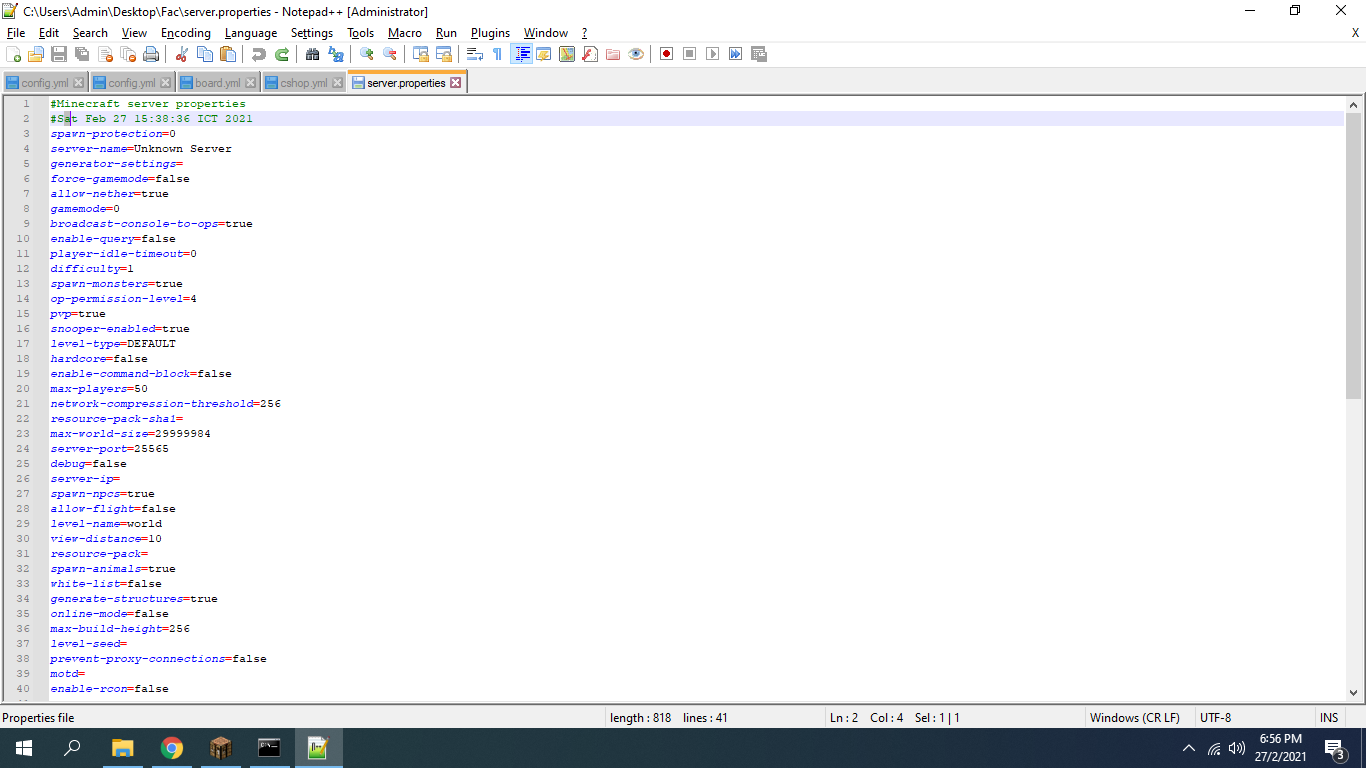This screenshot has width=1366, height=768.
Task: Click the vertical scrollbar thumb
Action: point(1354,256)
